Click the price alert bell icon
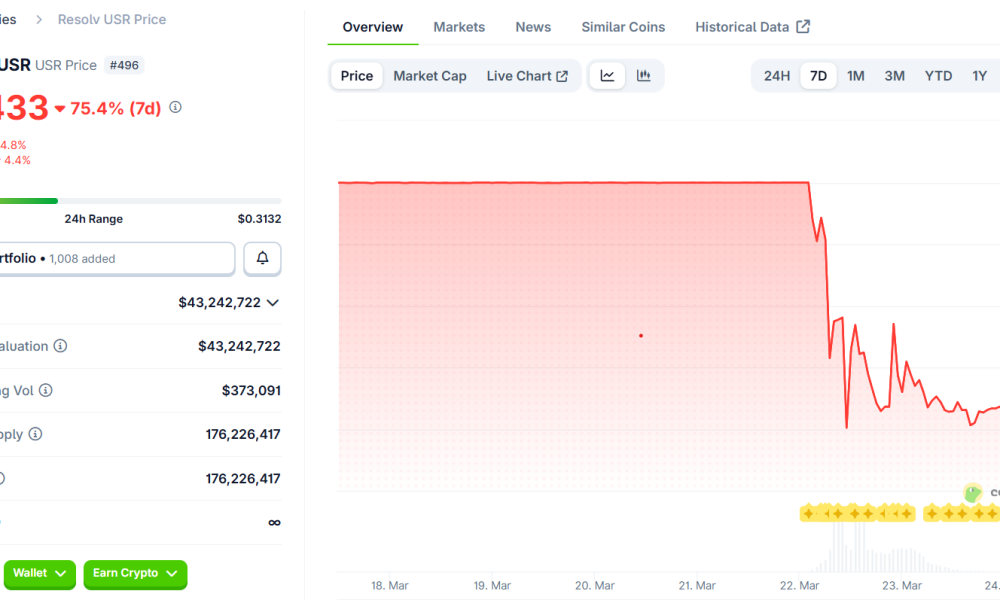The image size is (1000, 600). (262, 258)
